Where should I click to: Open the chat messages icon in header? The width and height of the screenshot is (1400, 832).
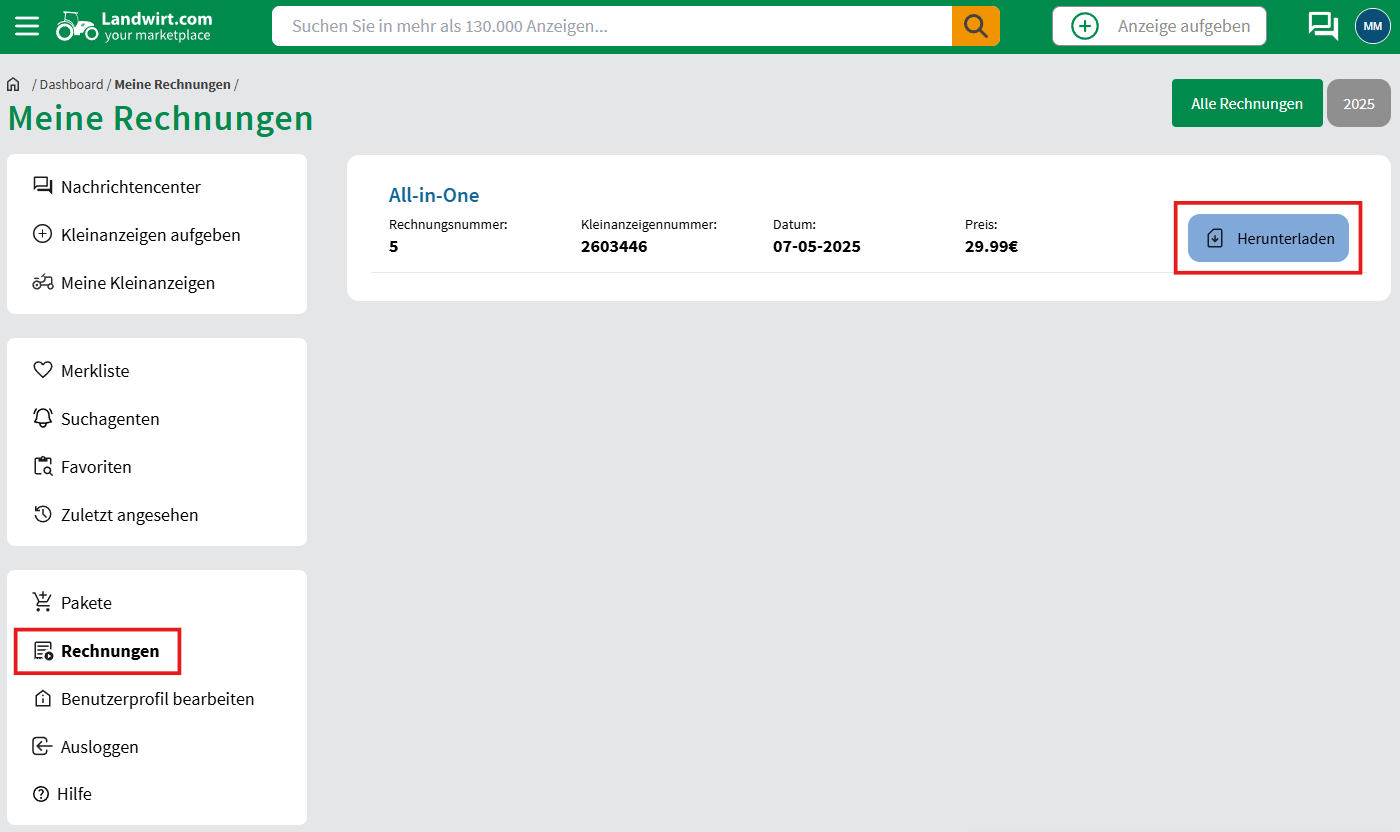[1323, 26]
